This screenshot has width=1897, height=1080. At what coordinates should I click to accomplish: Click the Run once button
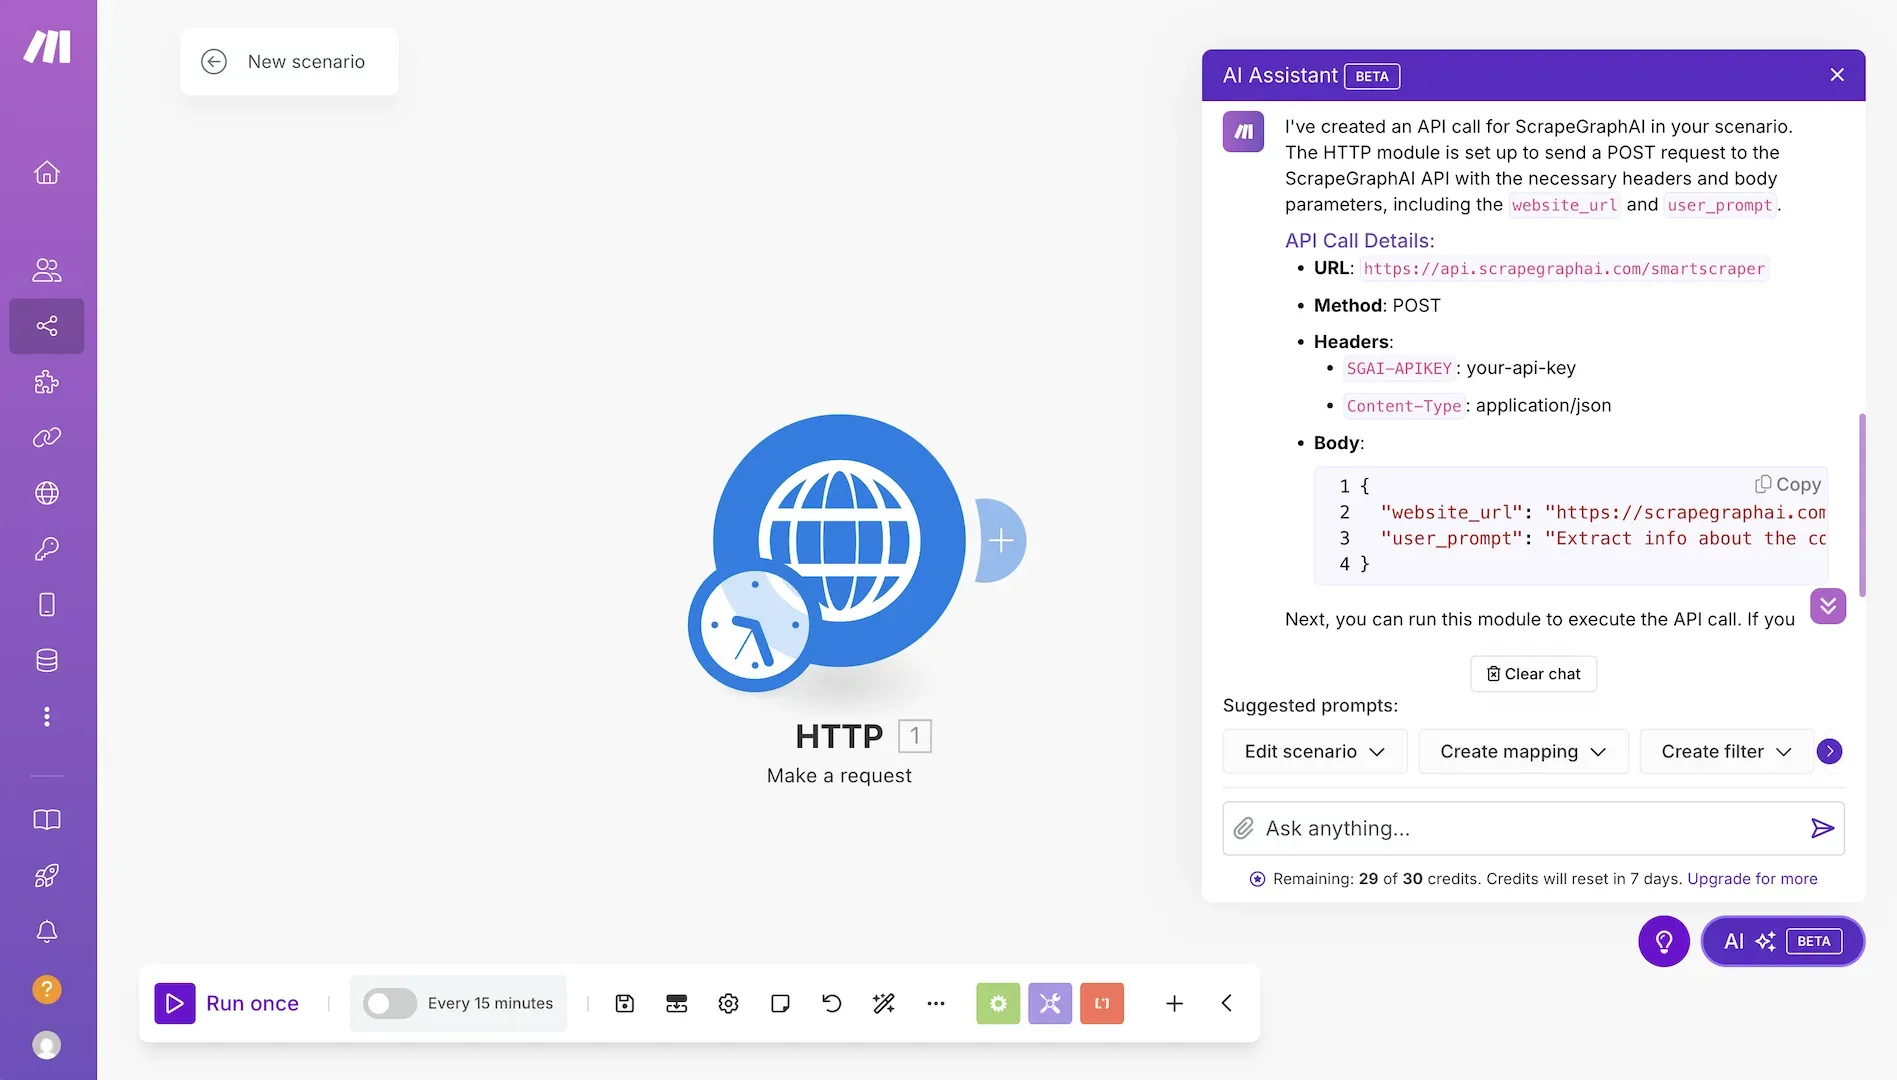[227, 1003]
